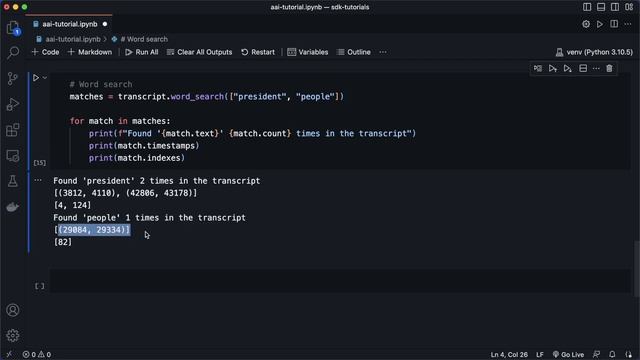The image size is (640, 360).
Task: Open the Extensions view
Action: pos(13,130)
